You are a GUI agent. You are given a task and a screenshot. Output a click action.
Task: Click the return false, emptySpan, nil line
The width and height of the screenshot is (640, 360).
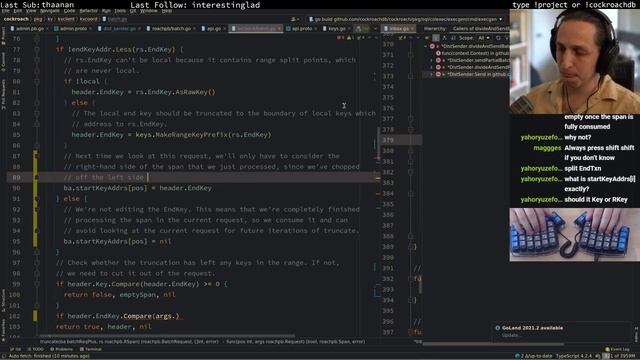pos(120,295)
